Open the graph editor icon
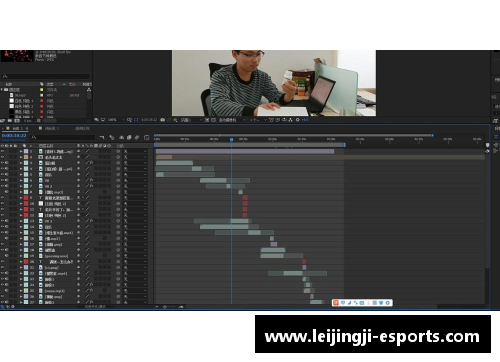Viewport: 500px width, 362px height. [146, 138]
